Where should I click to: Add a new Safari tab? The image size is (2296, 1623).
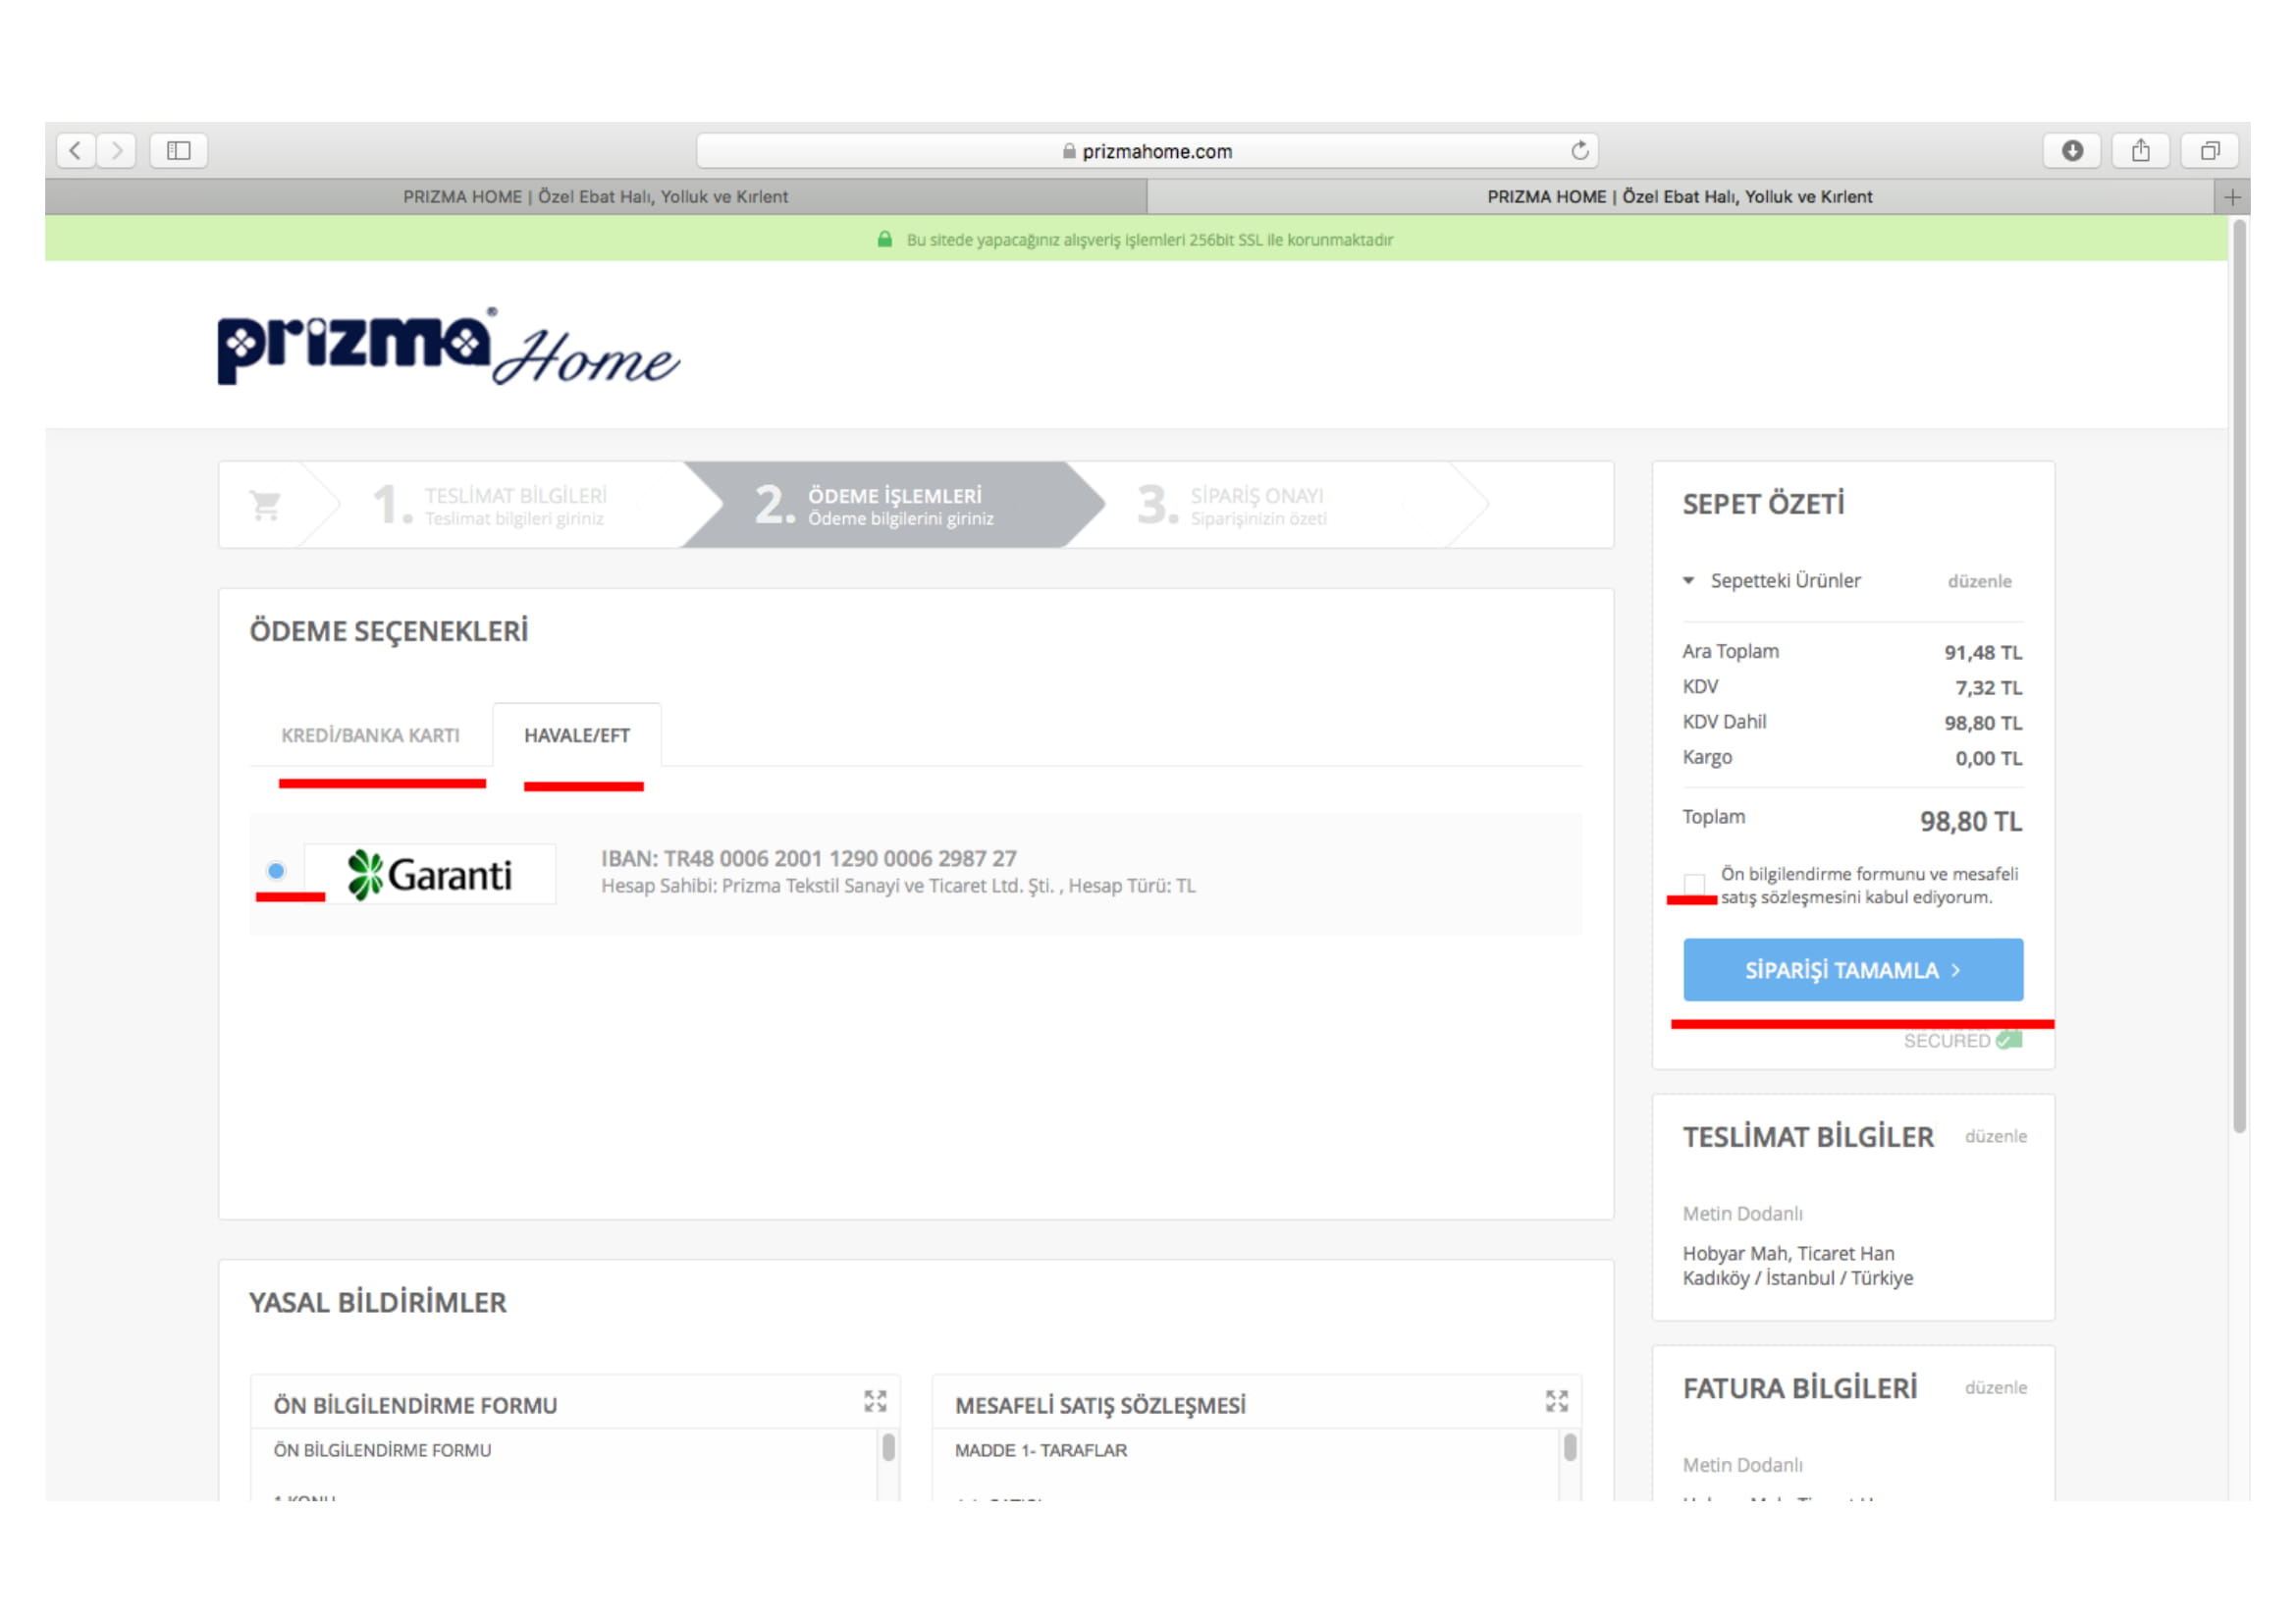tap(2232, 197)
